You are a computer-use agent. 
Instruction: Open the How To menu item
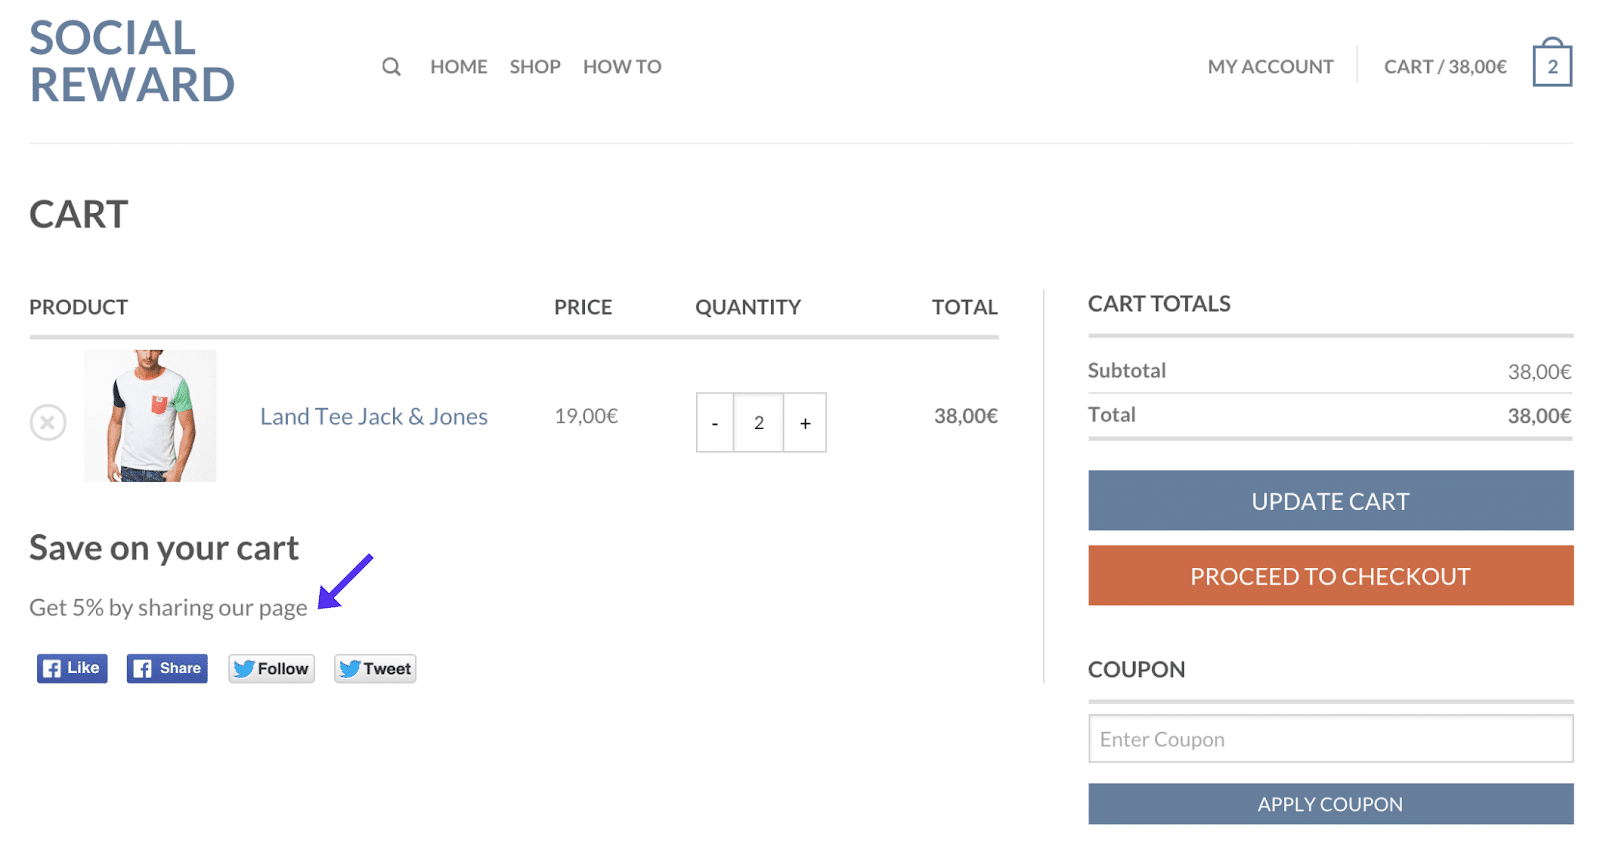pyautogui.click(x=622, y=67)
